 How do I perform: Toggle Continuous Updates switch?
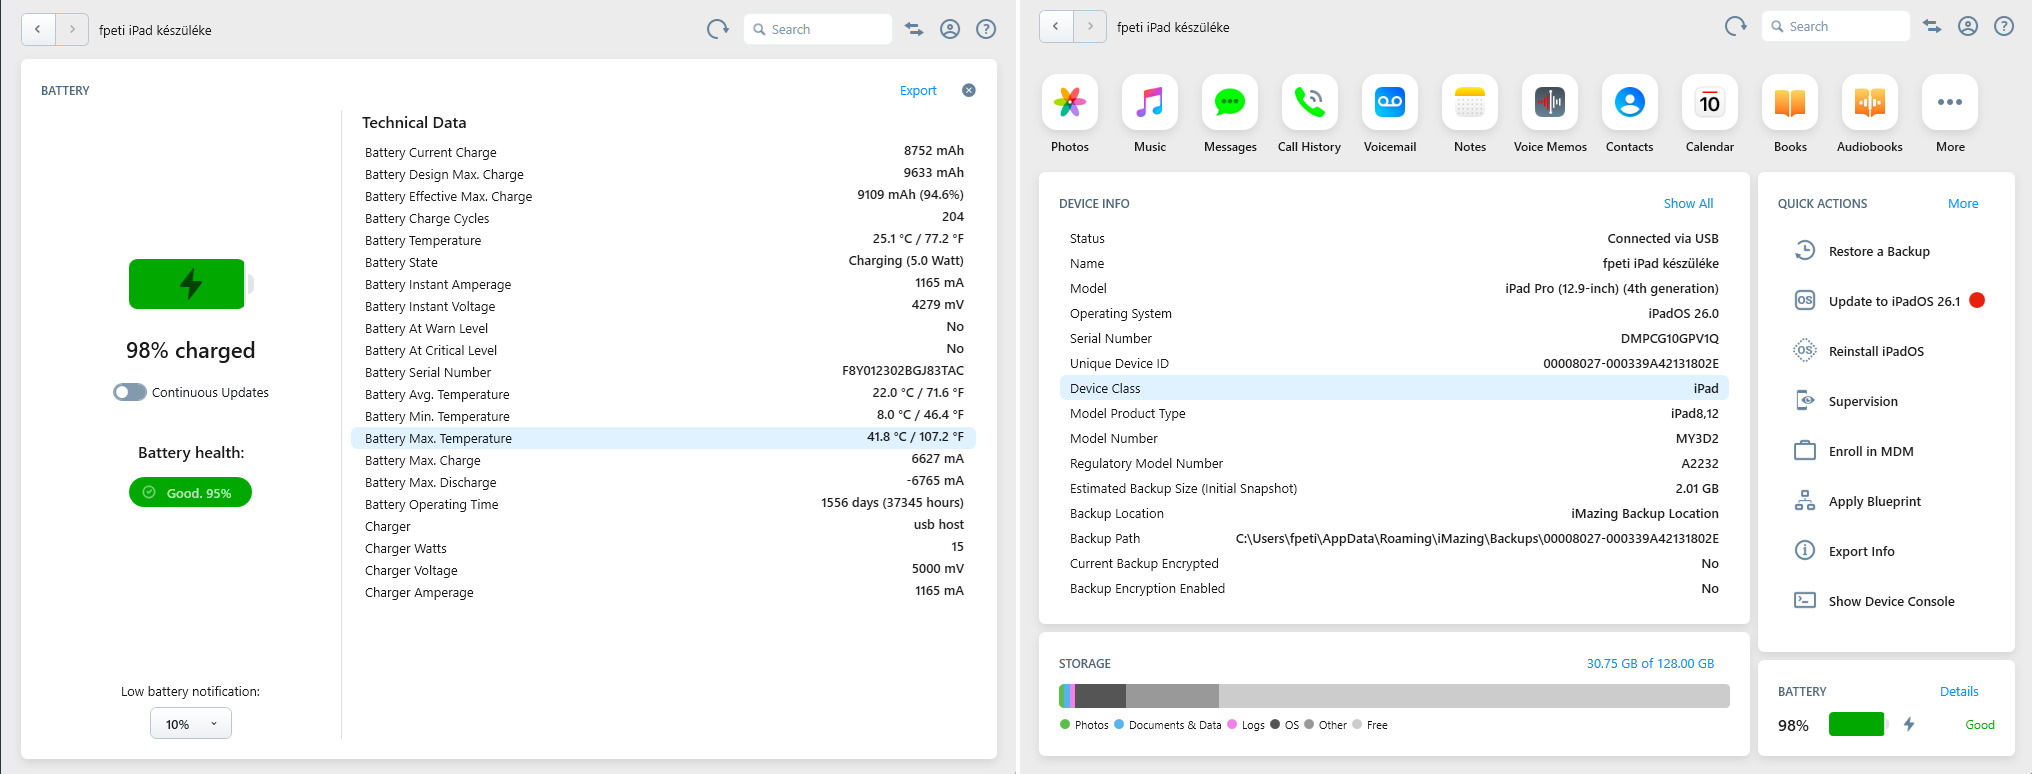130,393
